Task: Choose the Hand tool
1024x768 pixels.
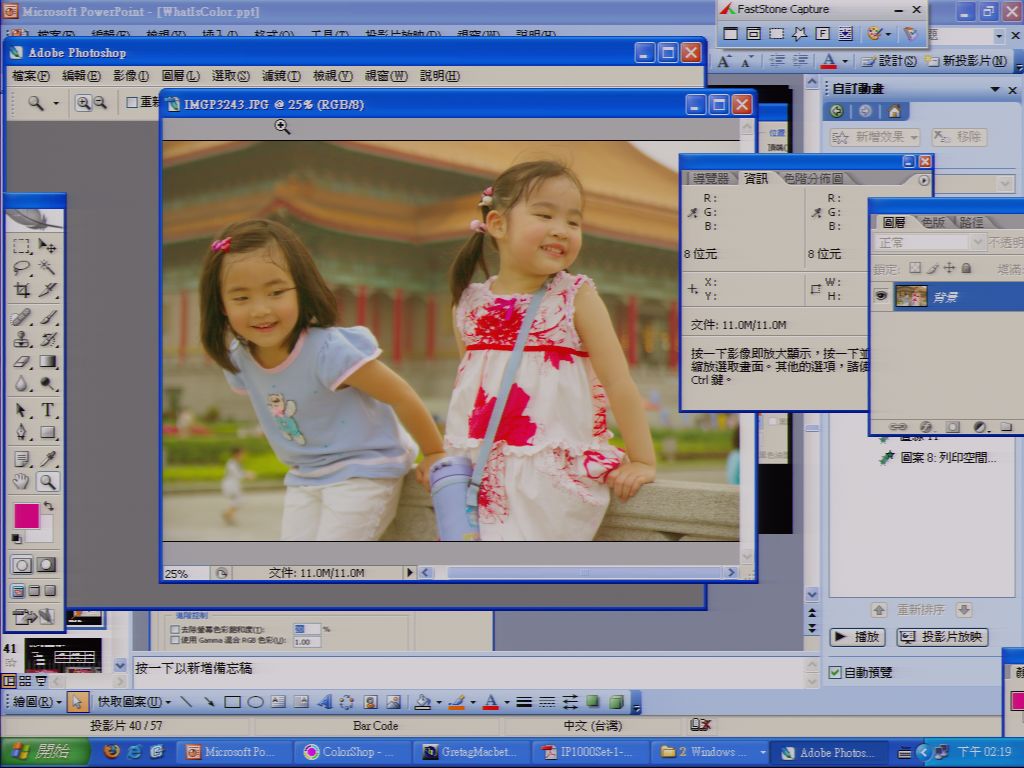Action: (22, 482)
